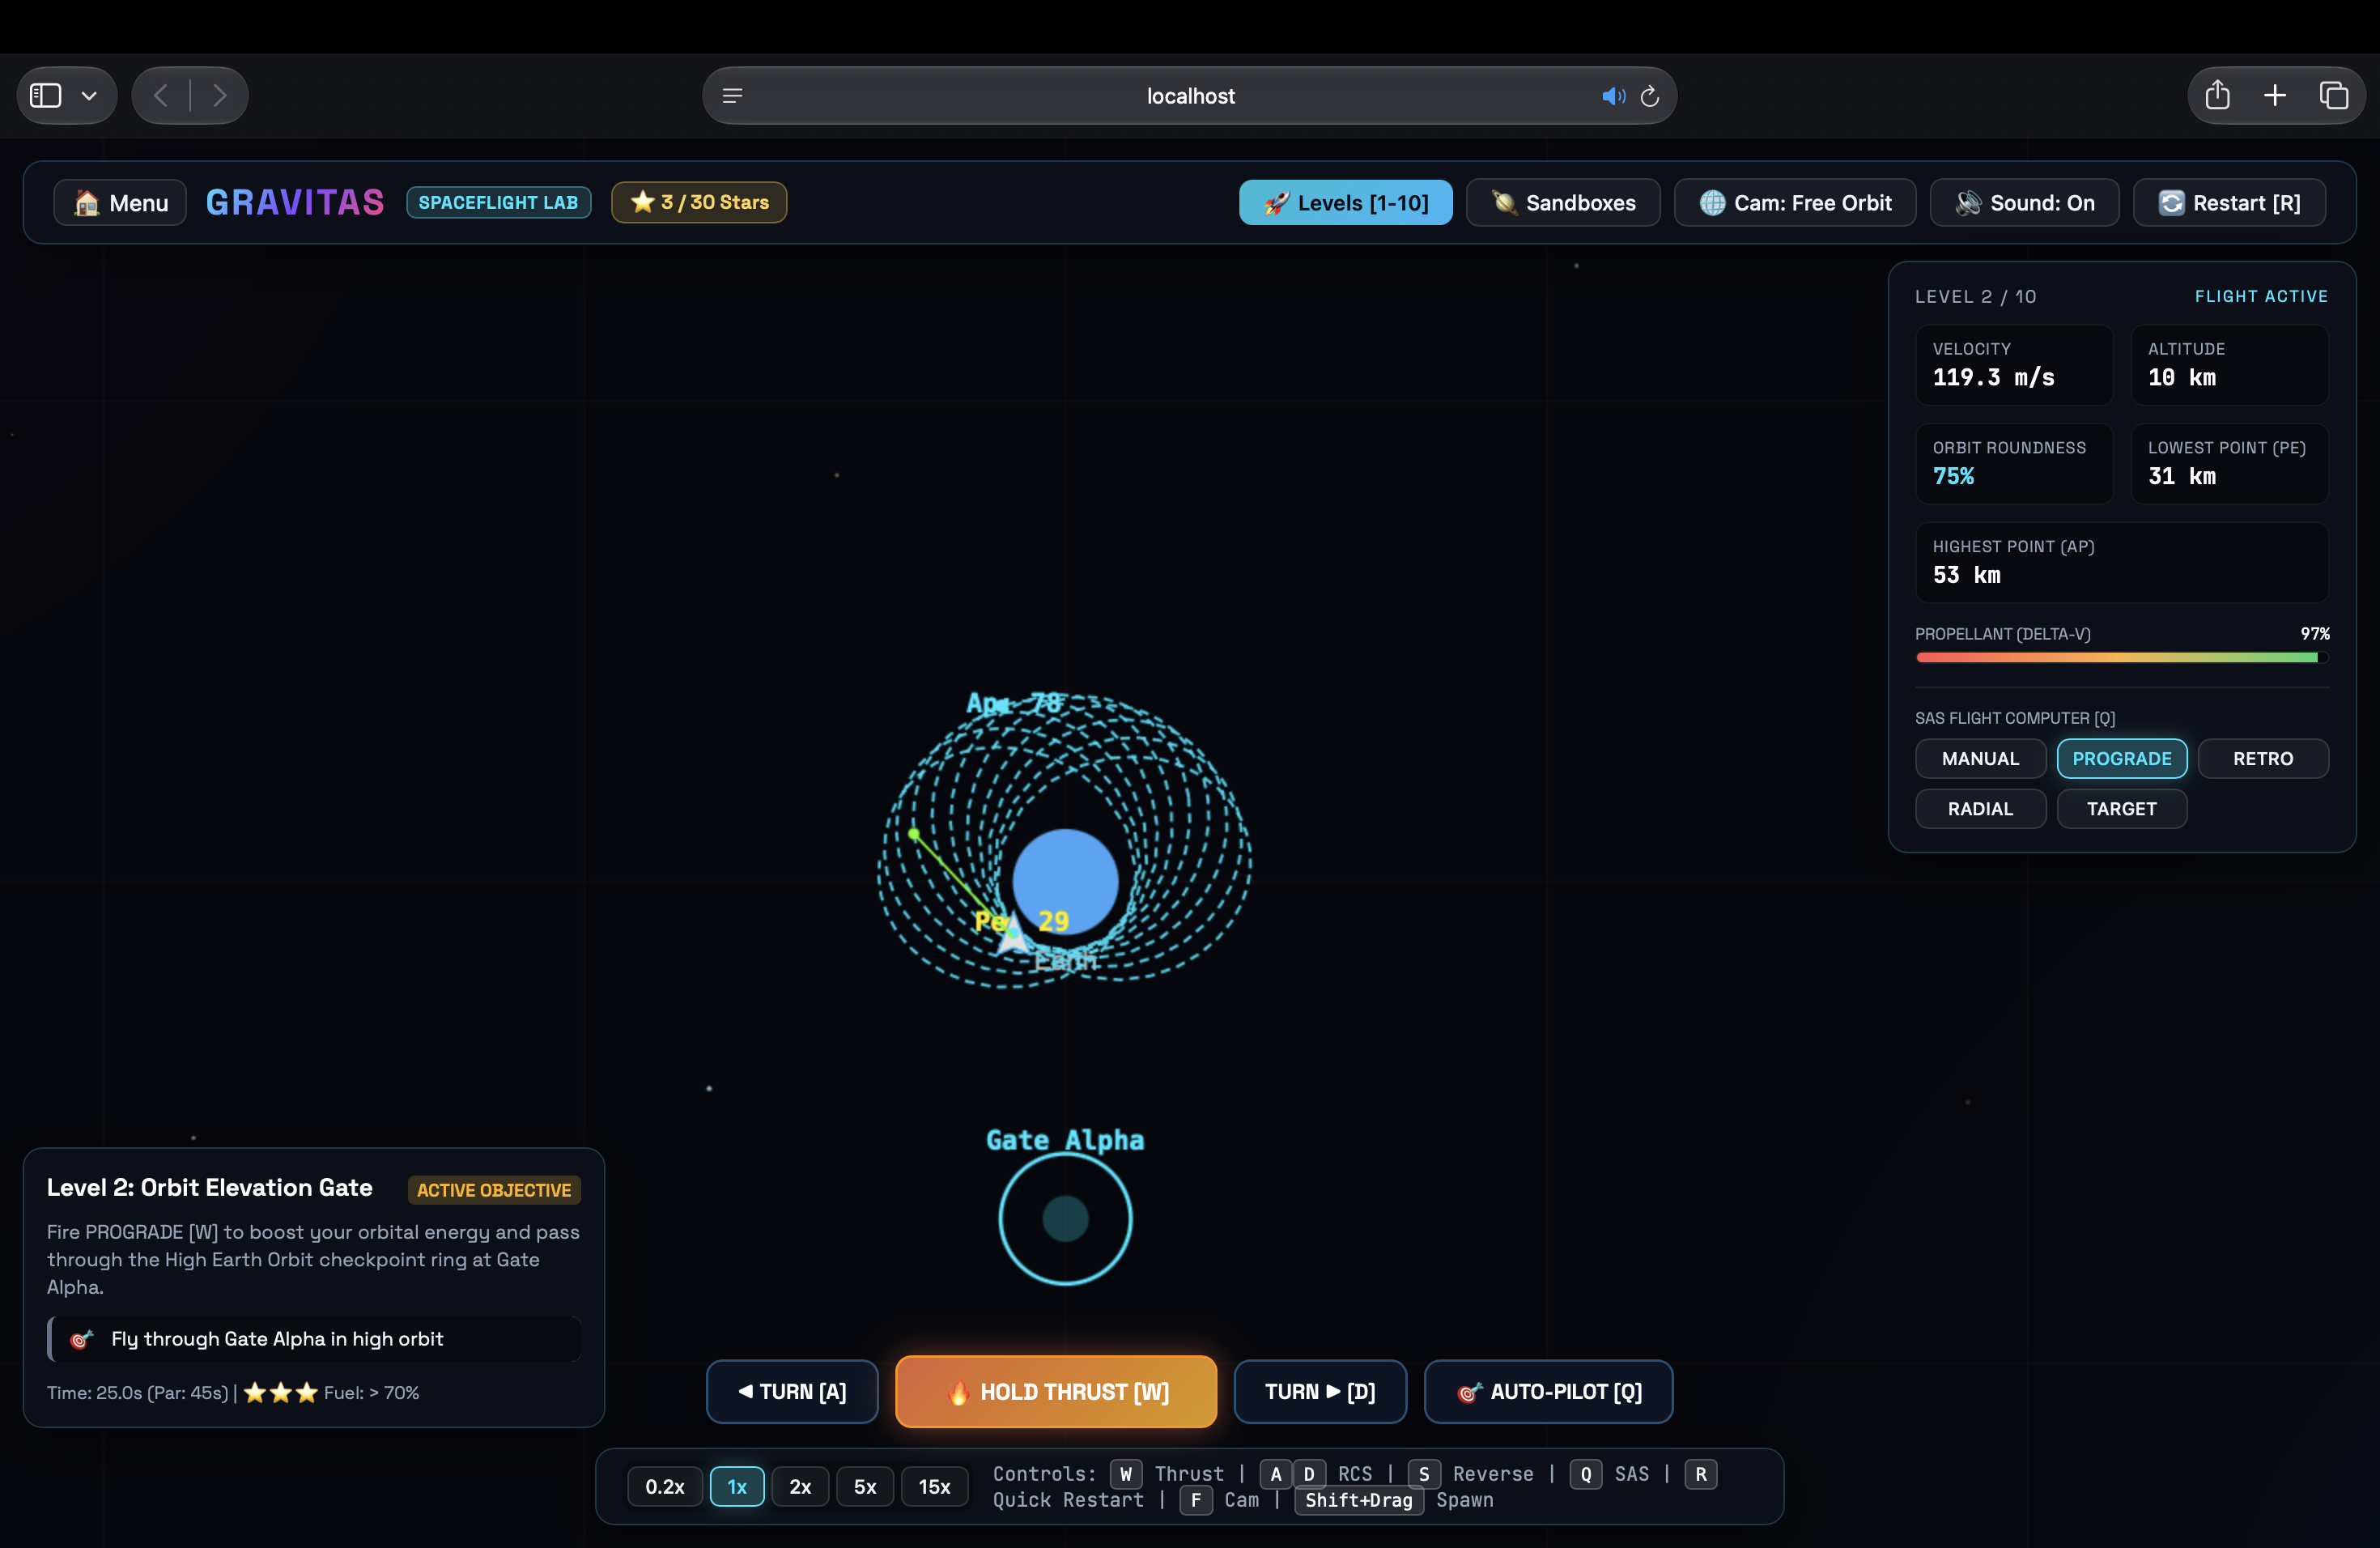Click HOLD THRUST [W] button

click(x=1056, y=1392)
